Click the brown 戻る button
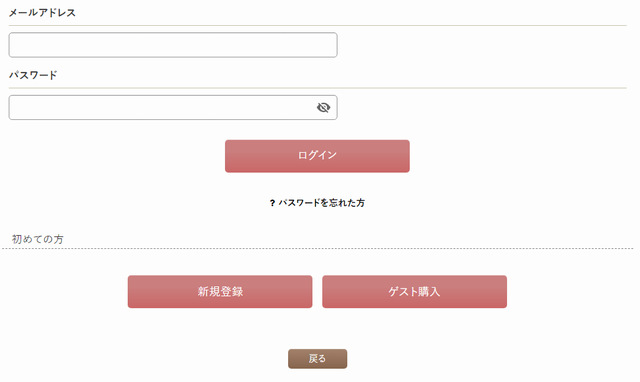Viewport: 640px width, 382px height. (x=318, y=359)
